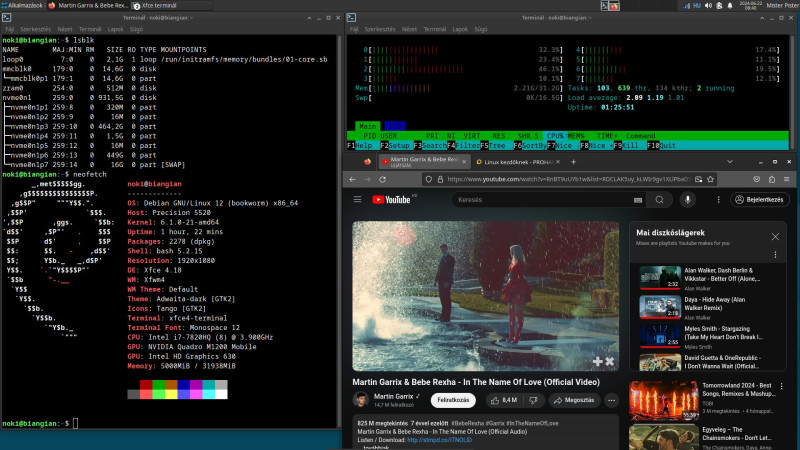Click the F2 Setup function in htop
Image resolution: width=800 pixels, height=450 pixels.
[x=395, y=145]
